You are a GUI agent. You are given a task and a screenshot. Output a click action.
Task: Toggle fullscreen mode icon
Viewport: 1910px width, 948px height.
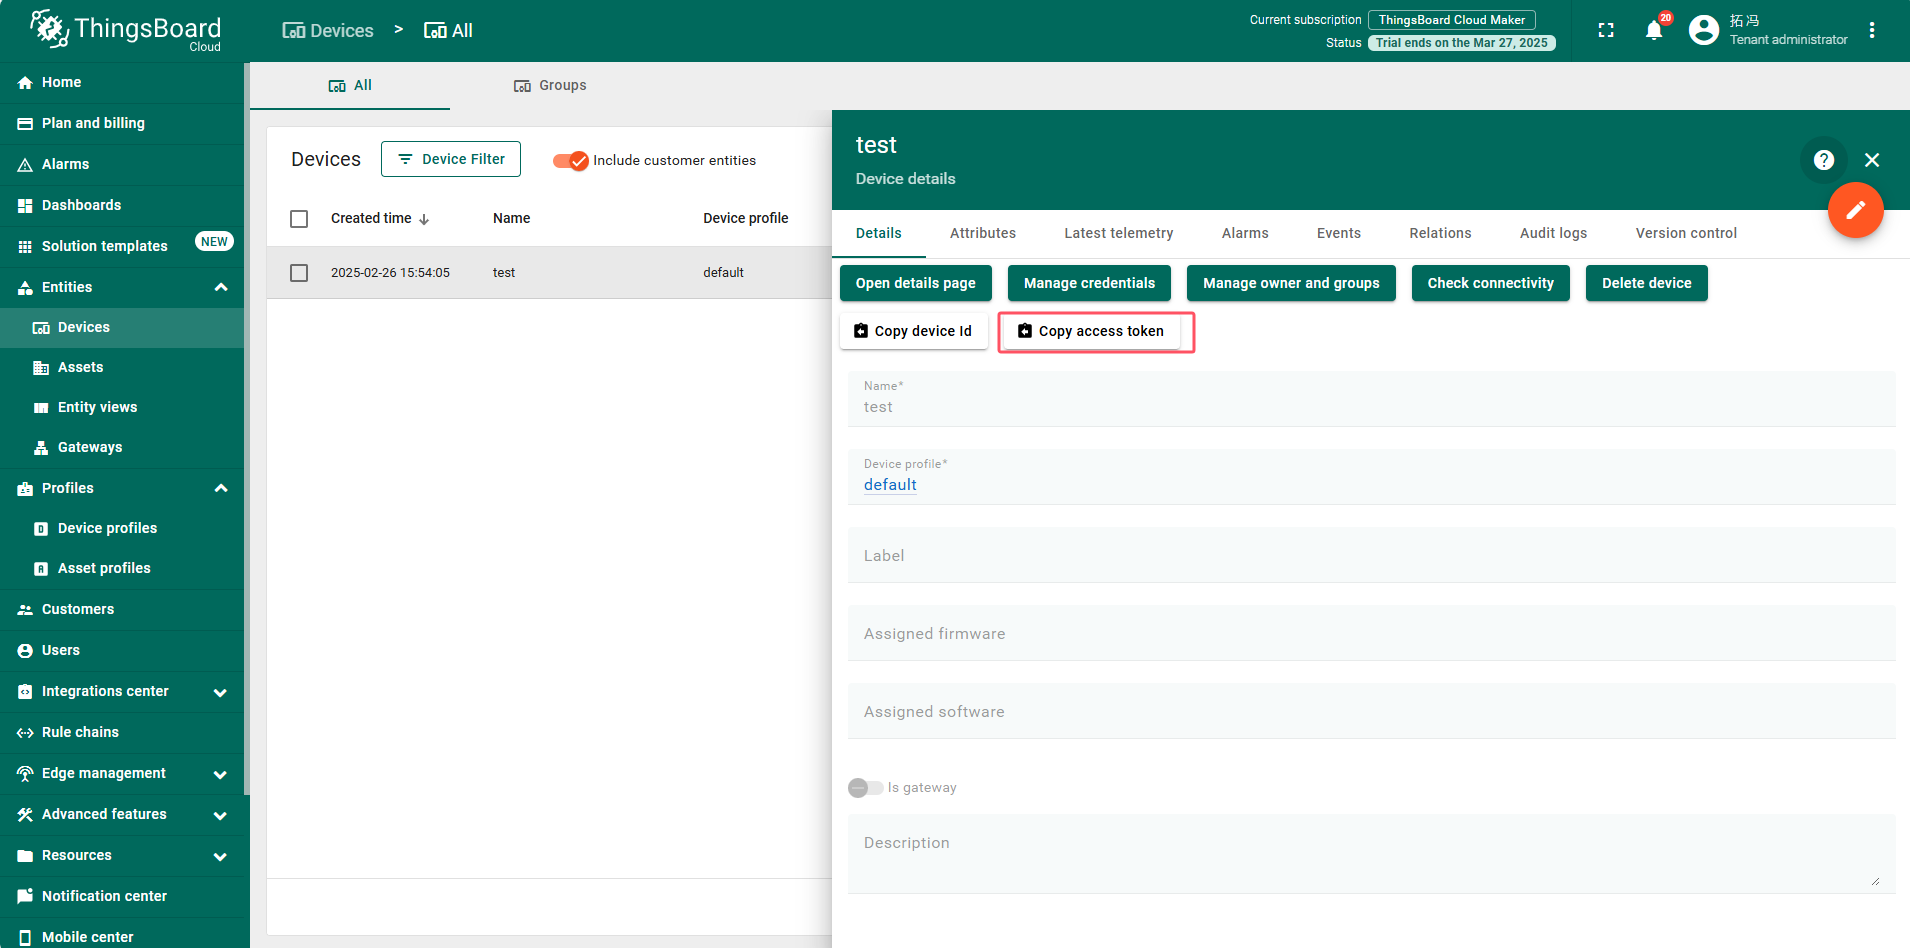1606,30
